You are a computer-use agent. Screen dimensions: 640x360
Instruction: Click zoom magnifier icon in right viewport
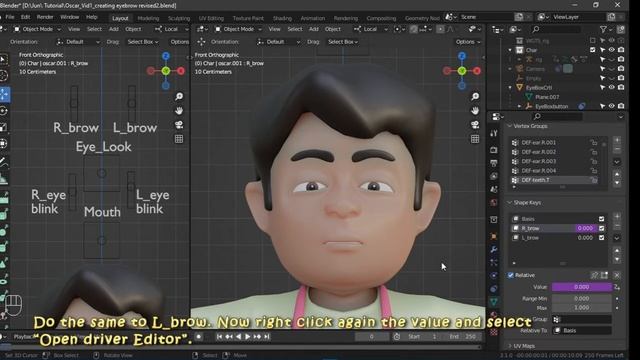coord(475,96)
